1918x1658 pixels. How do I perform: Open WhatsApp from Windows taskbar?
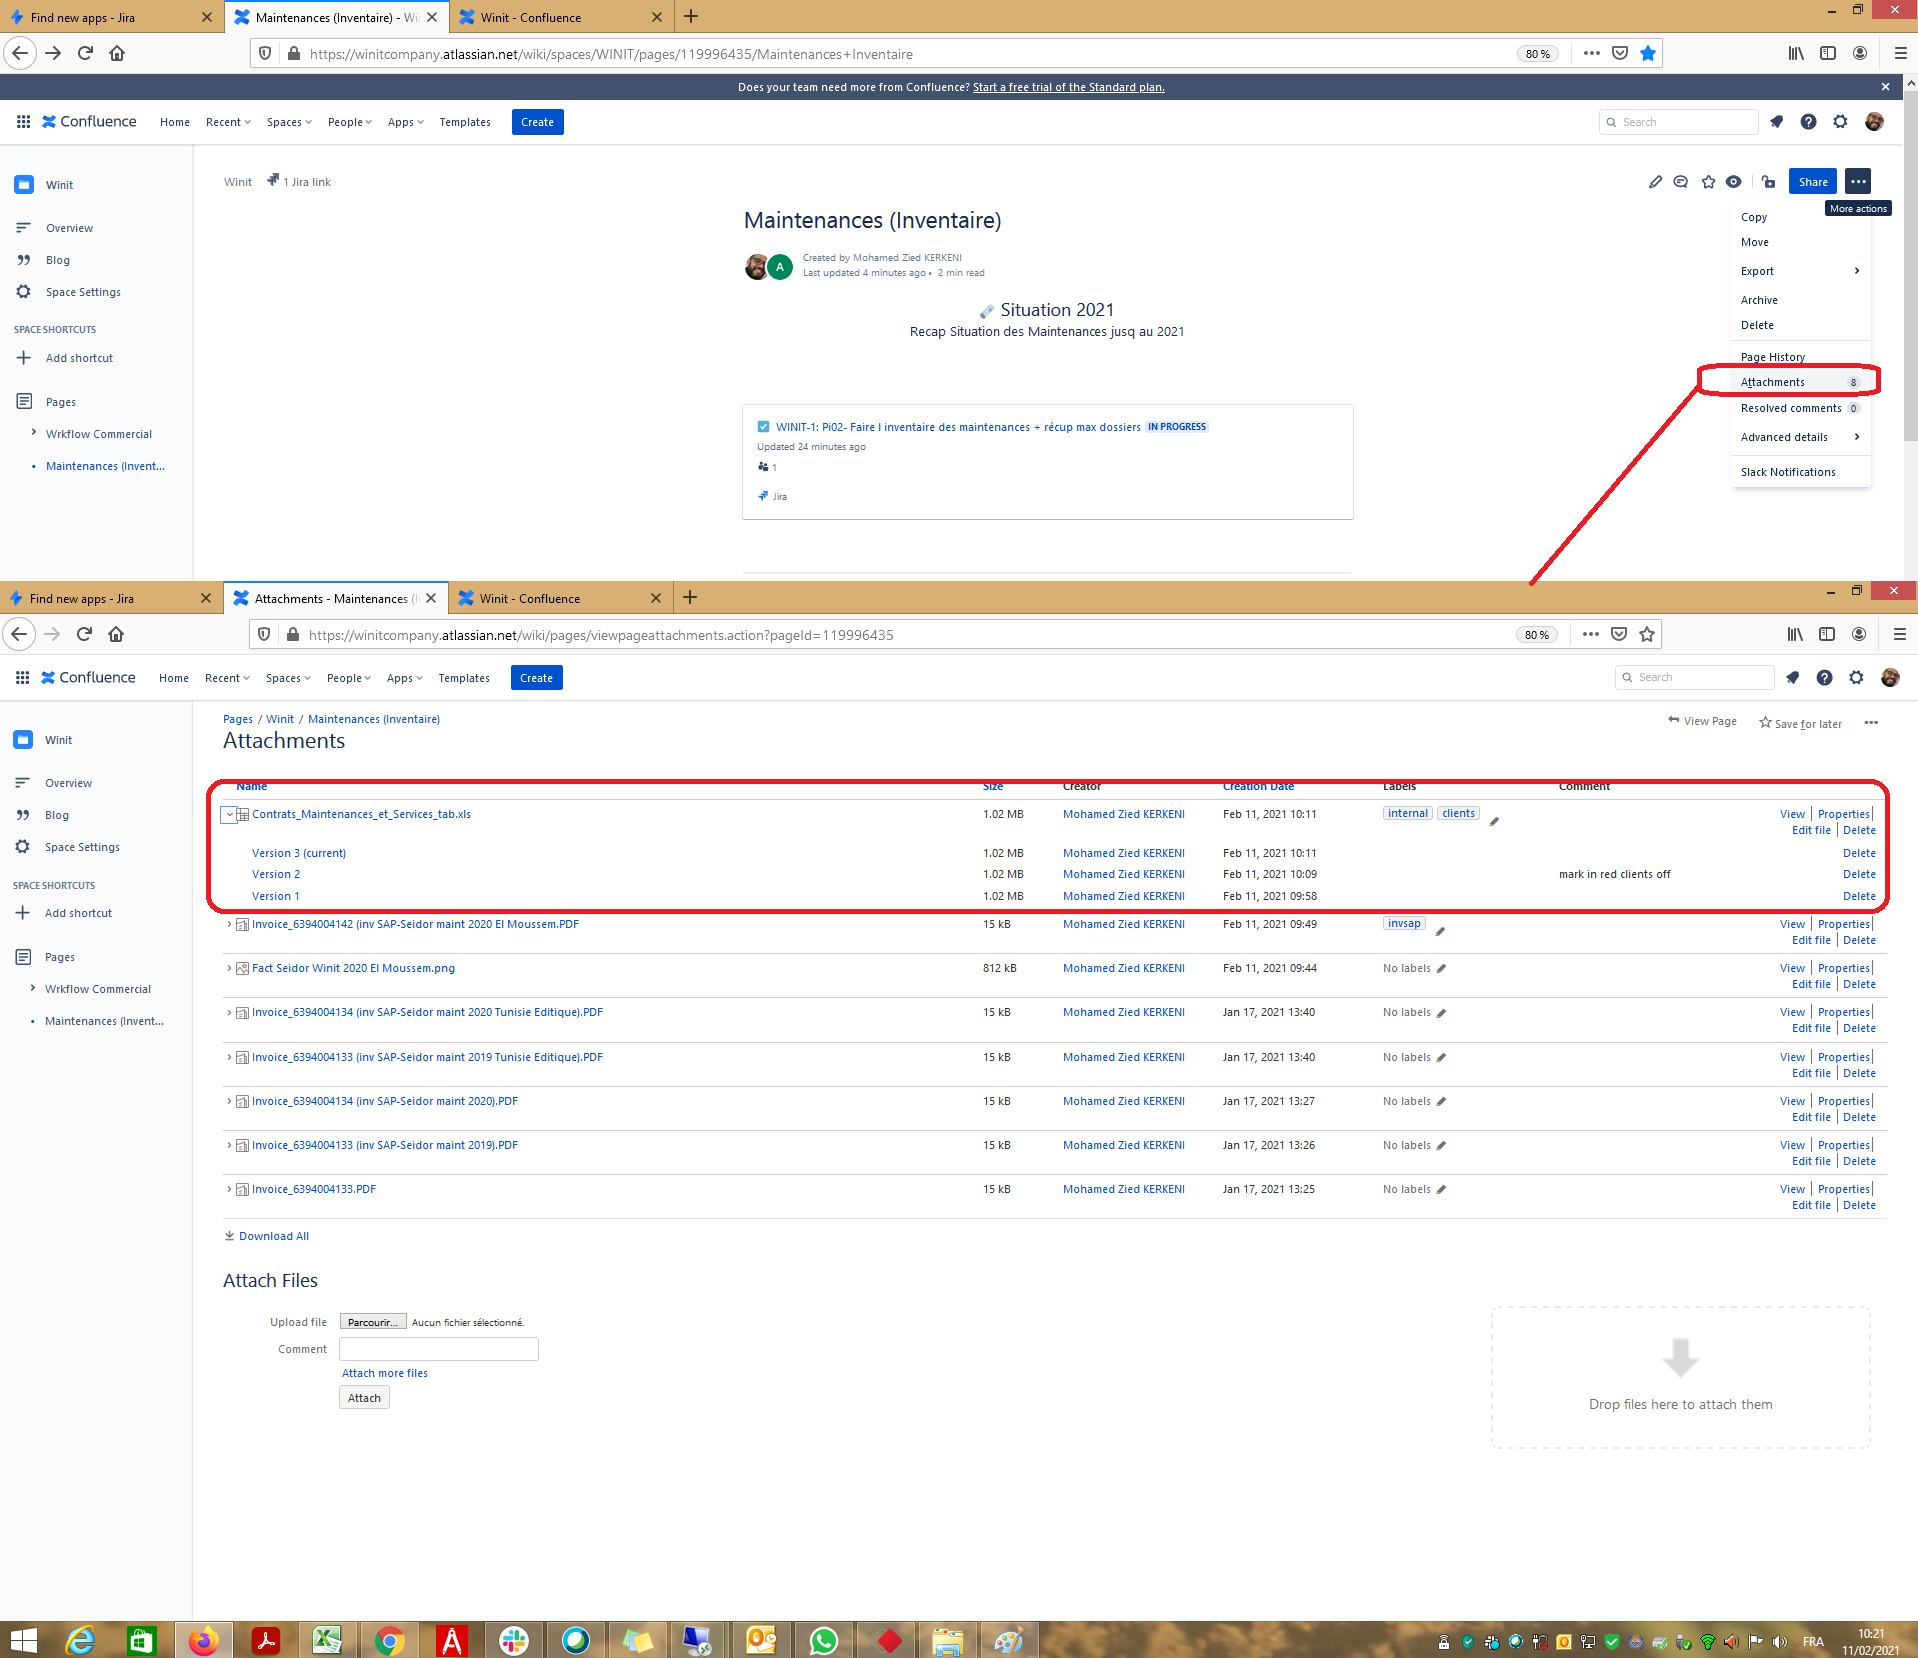(824, 1640)
